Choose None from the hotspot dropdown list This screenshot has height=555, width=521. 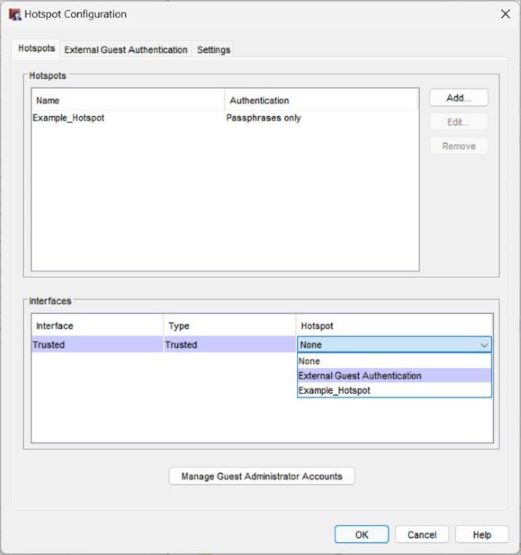click(394, 361)
